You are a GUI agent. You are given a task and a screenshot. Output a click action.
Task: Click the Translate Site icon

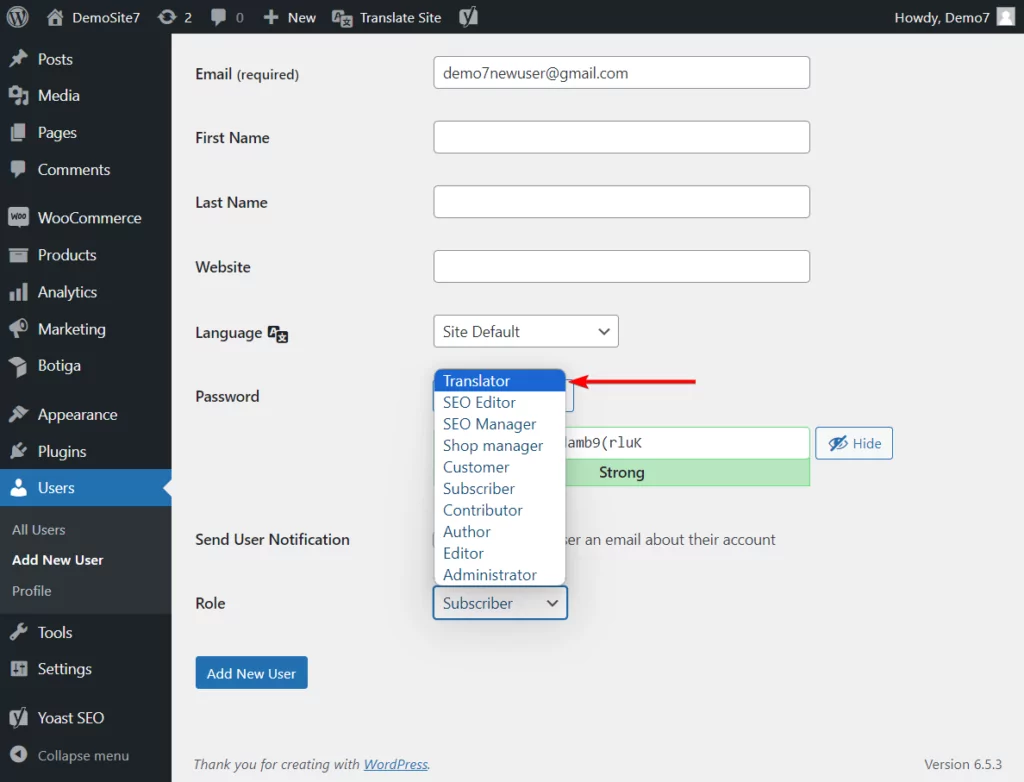342,18
